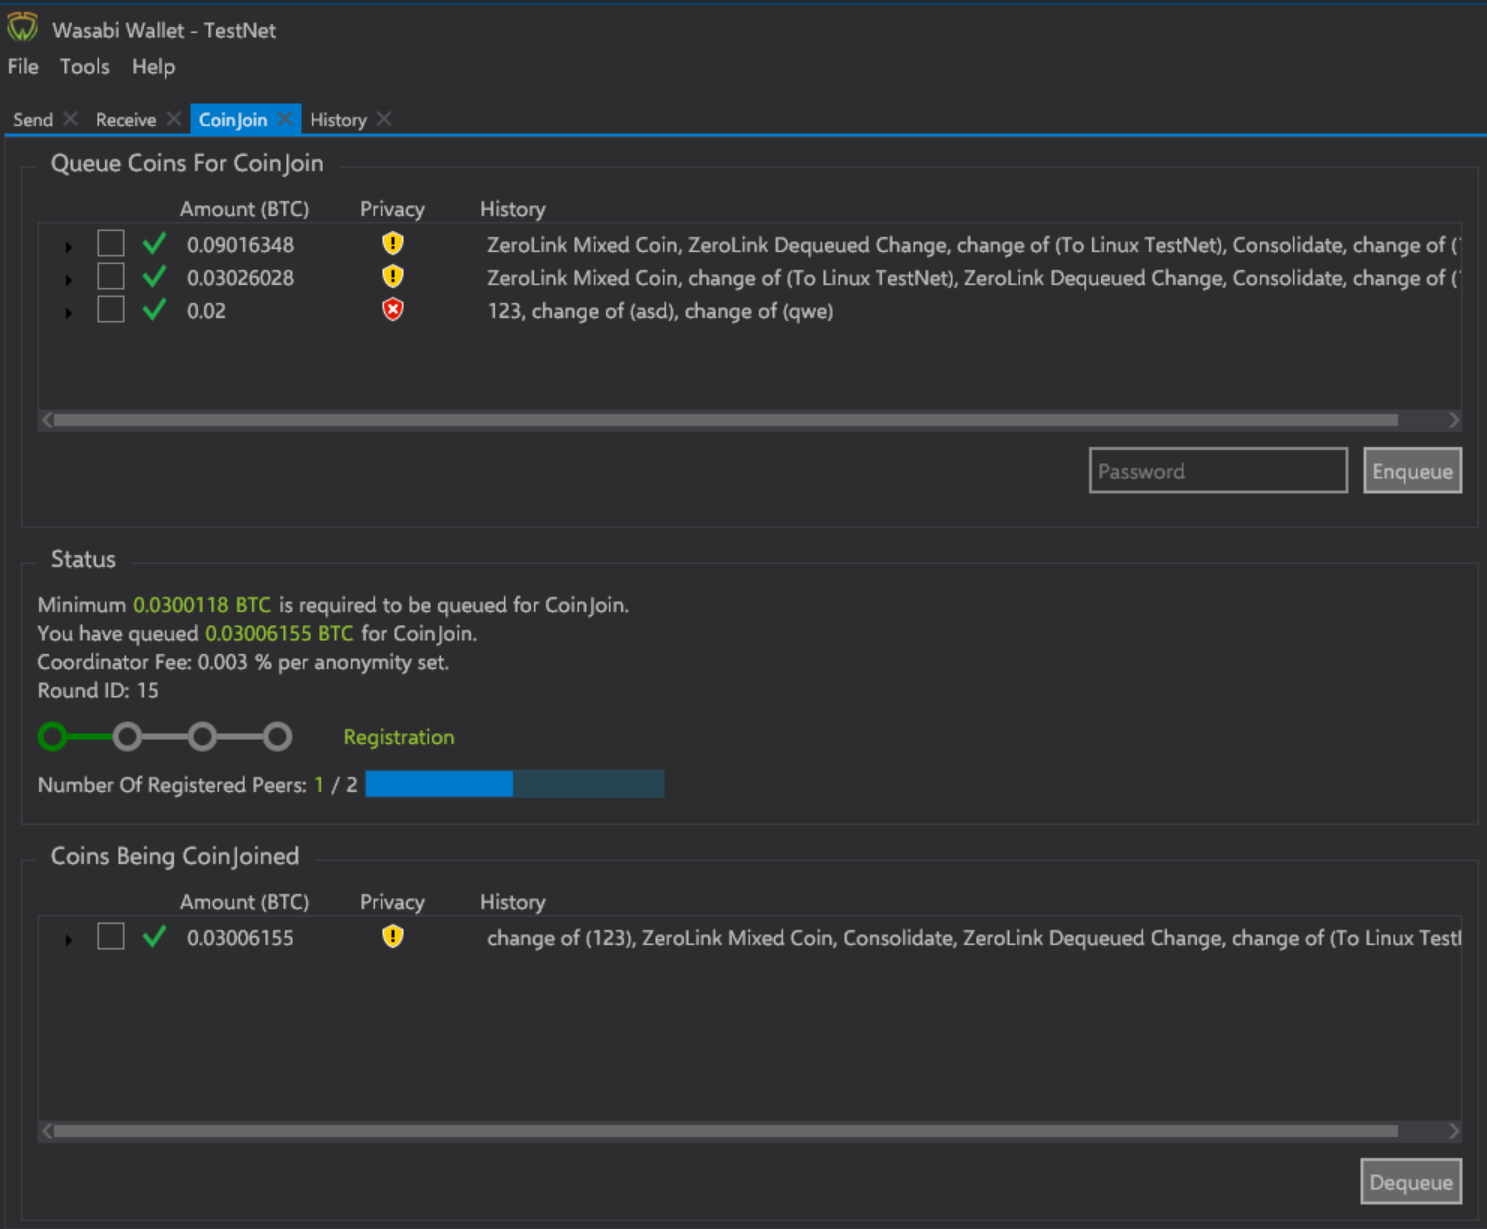Screen dimensions: 1487x1229
Task: Tick the checkbox of the 0.03006155 coin being coinjoined
Action: click(111, 936)
